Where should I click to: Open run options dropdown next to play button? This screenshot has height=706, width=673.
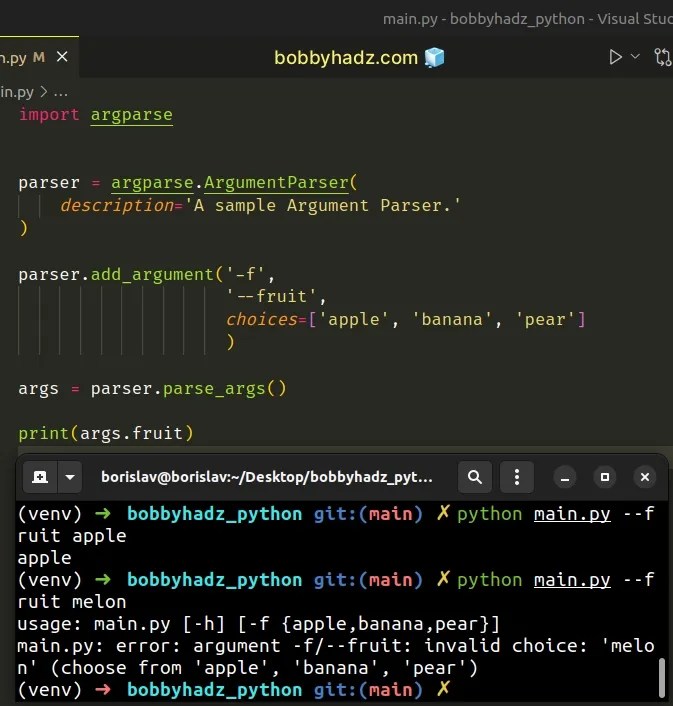[635, 57]
